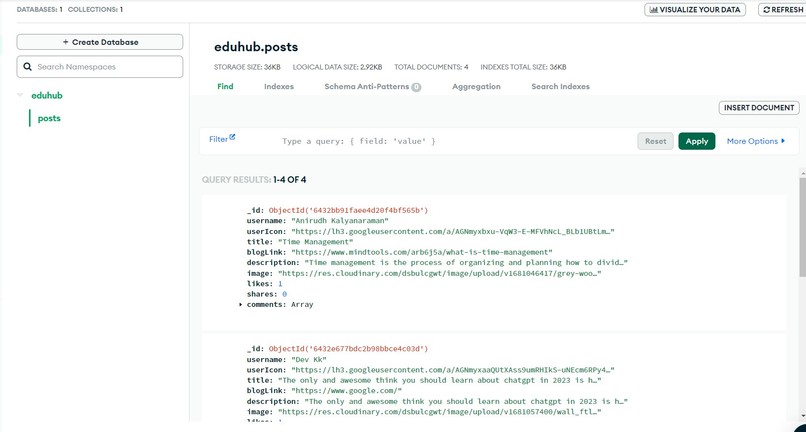Screen dimensions: 806x432
Task: Switch to the Aggregation tab
Action: (477, 86)
